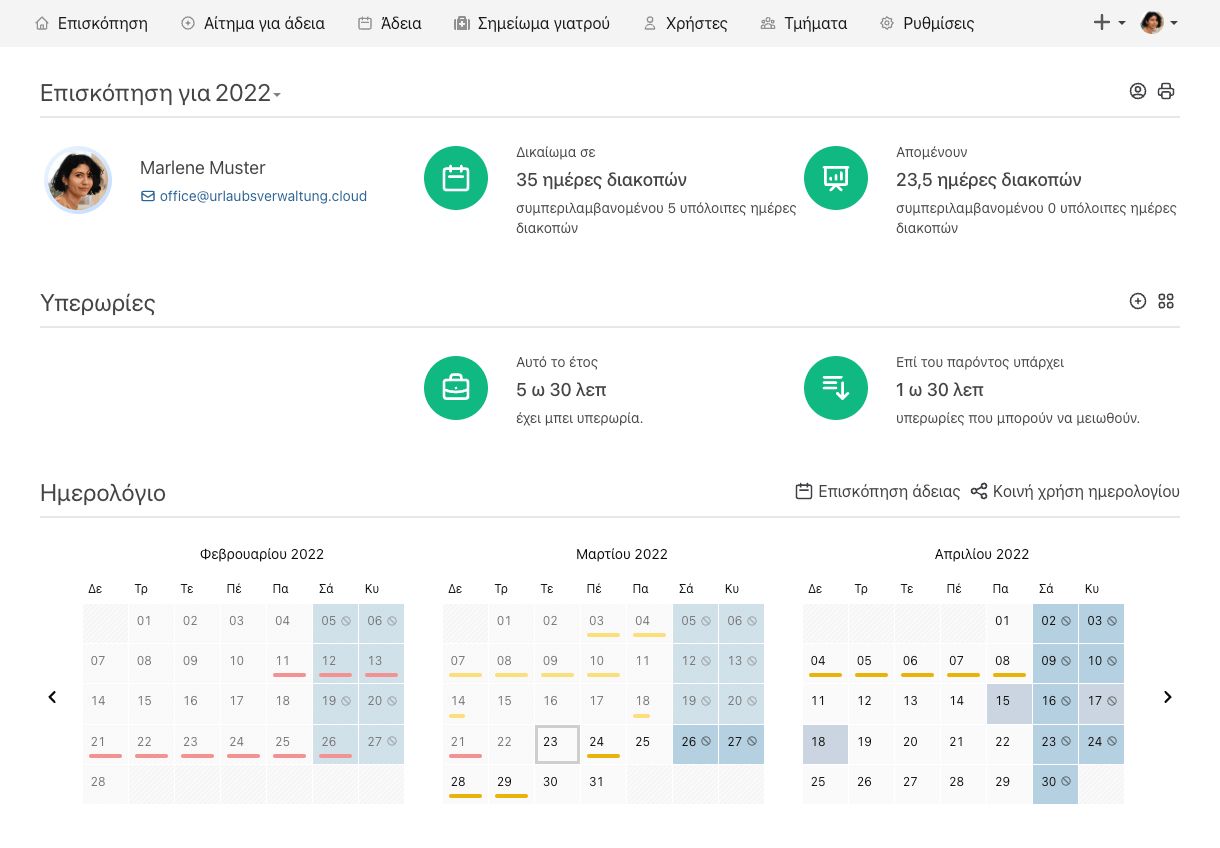This screenshot has height=848, width=1220.
Task: Go to previous months with left arrow
Action: pos(53,697)
